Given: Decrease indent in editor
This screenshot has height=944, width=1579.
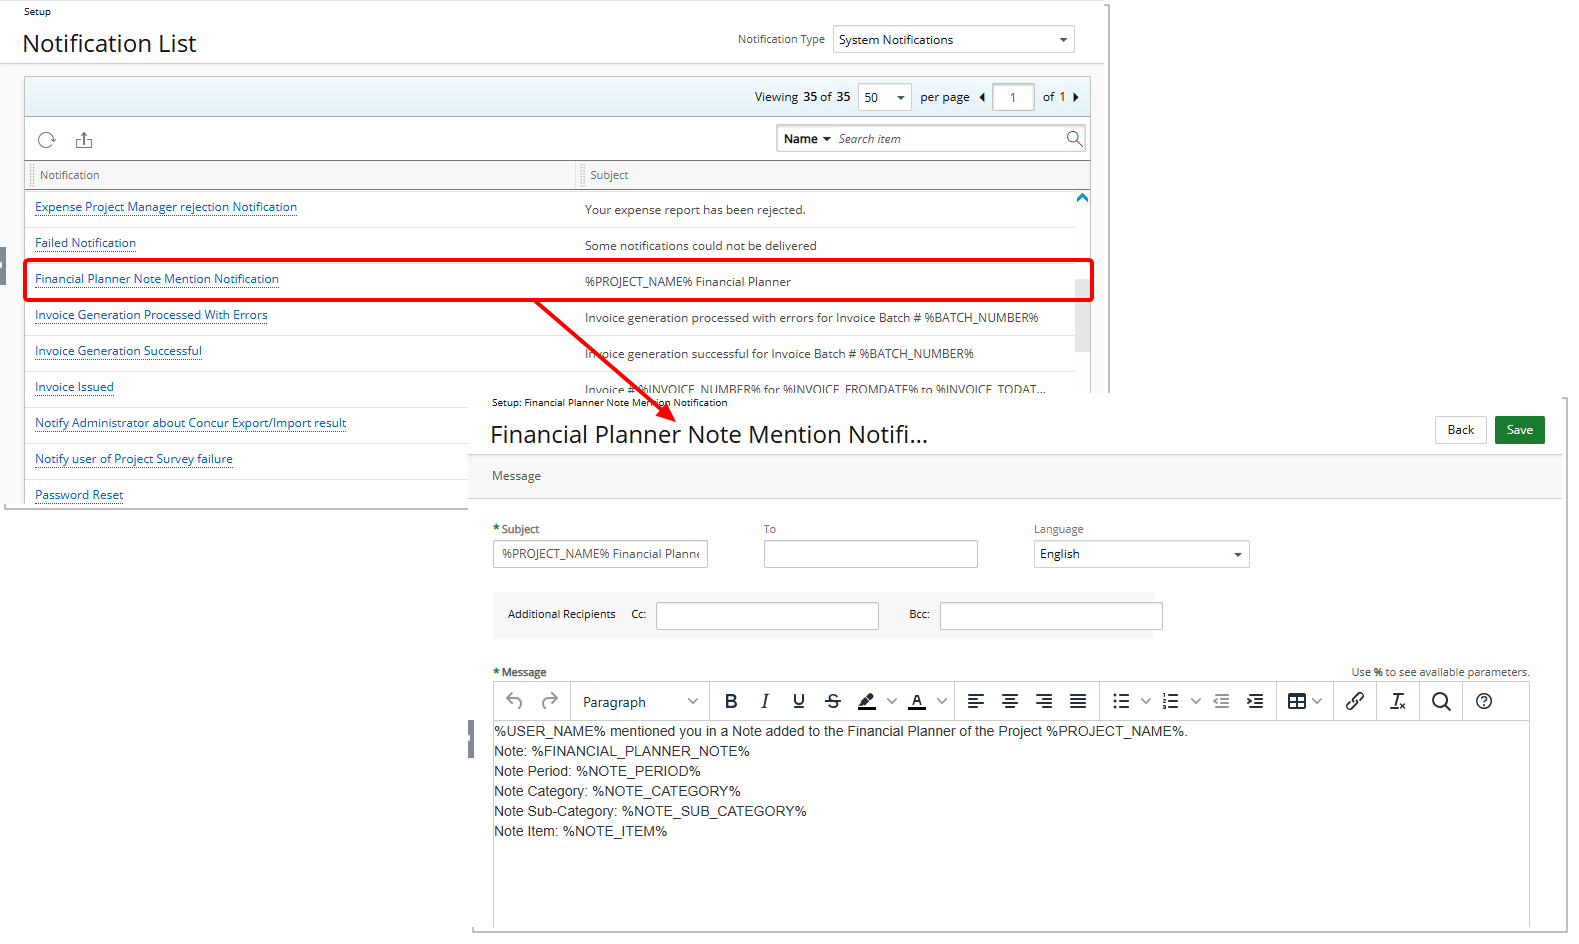Looking at the screenshot, I should pos(1221,701).
